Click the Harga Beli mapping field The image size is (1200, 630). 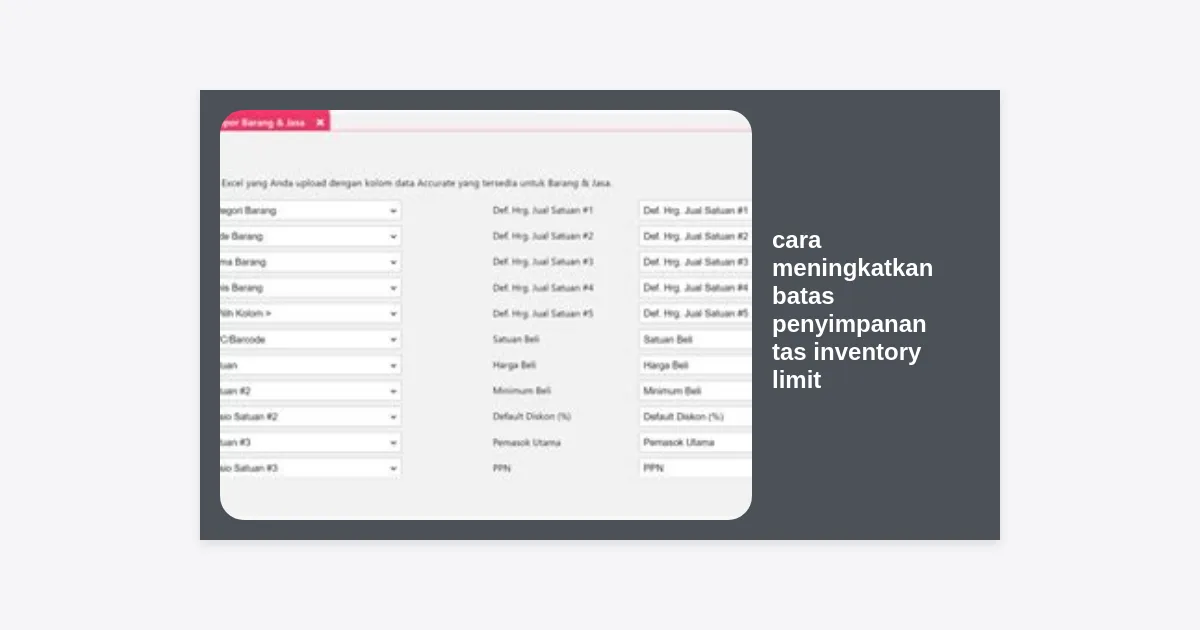[x=695, y=366]
